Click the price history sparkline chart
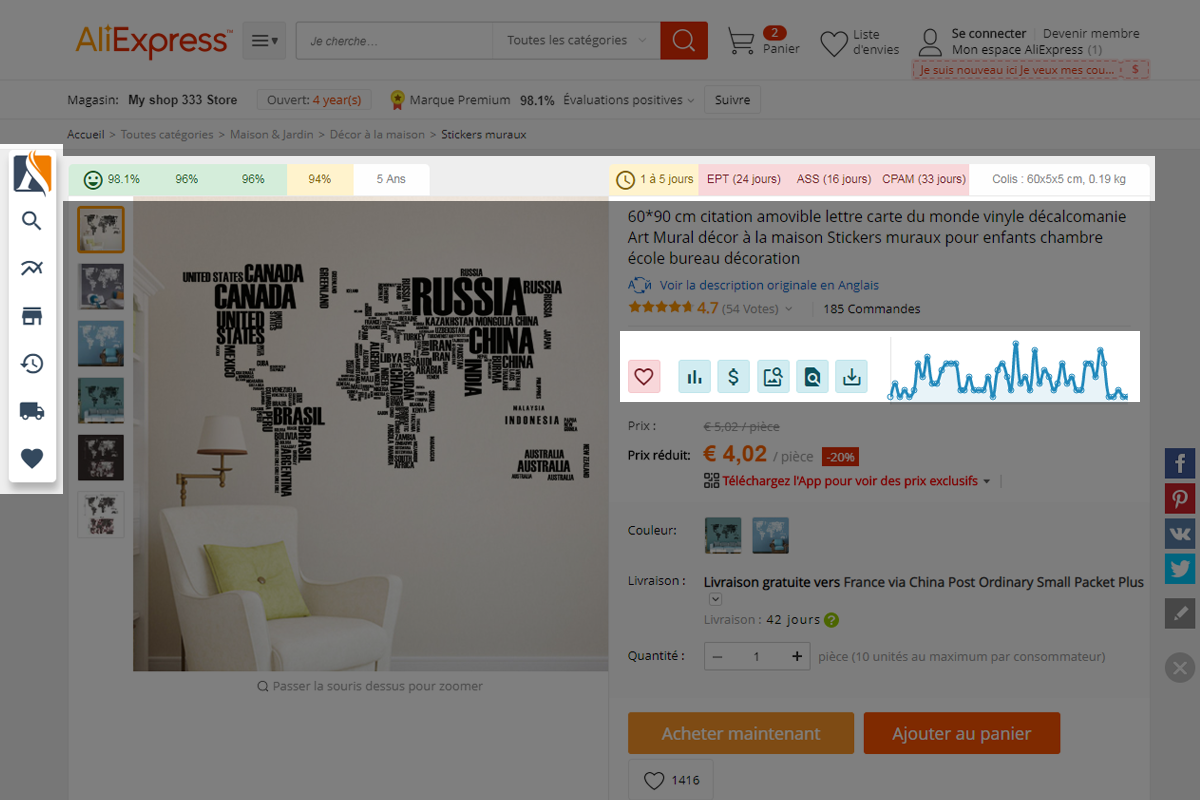This screenshot has height=800, width=1200. tap(1008, 370)
